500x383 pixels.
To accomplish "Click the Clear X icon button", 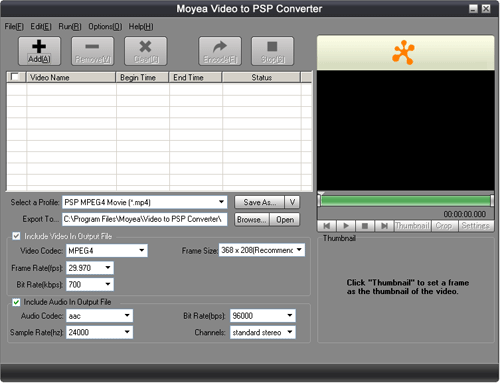I will 146,51.
